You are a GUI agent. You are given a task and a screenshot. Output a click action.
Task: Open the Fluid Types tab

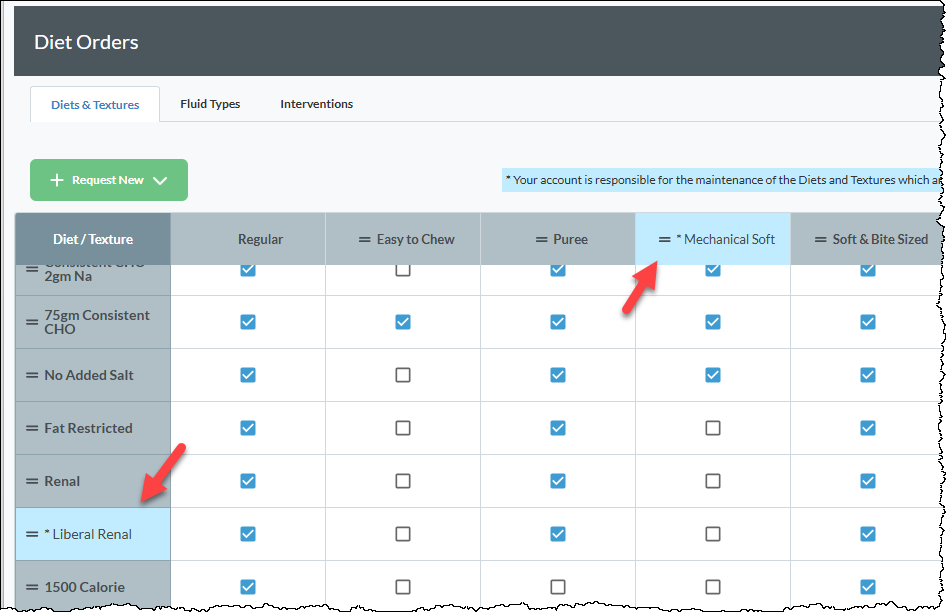point(210,104)
